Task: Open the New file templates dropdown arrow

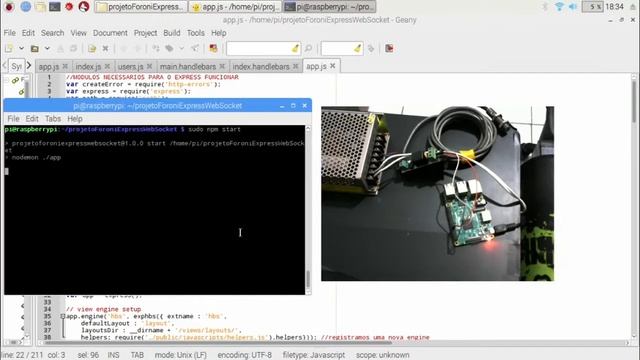Action: [21, 49]
